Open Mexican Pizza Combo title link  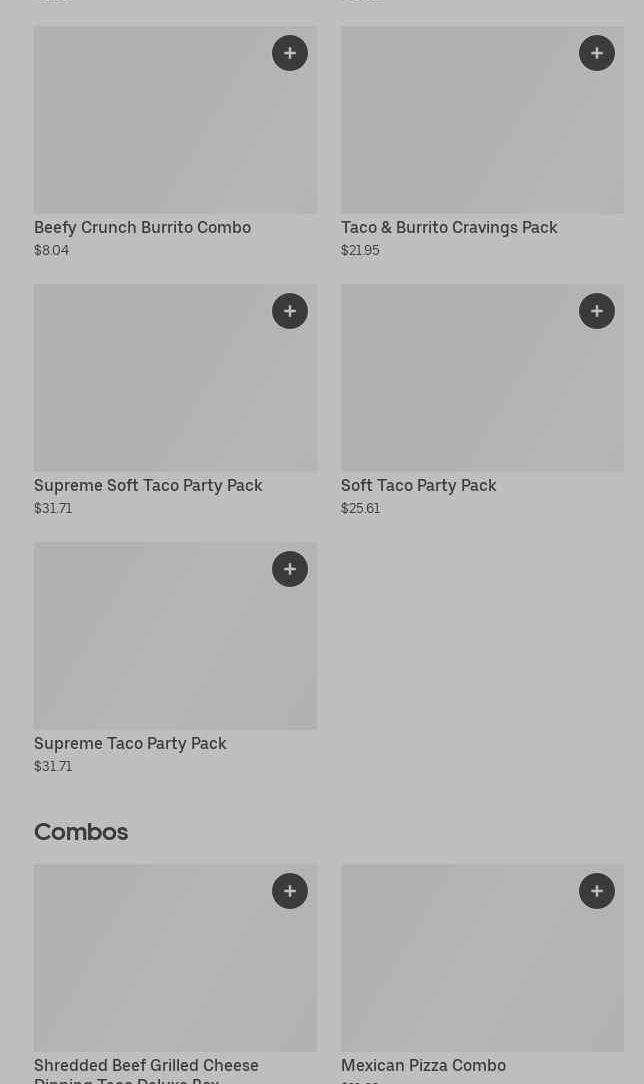point(423,1065)
